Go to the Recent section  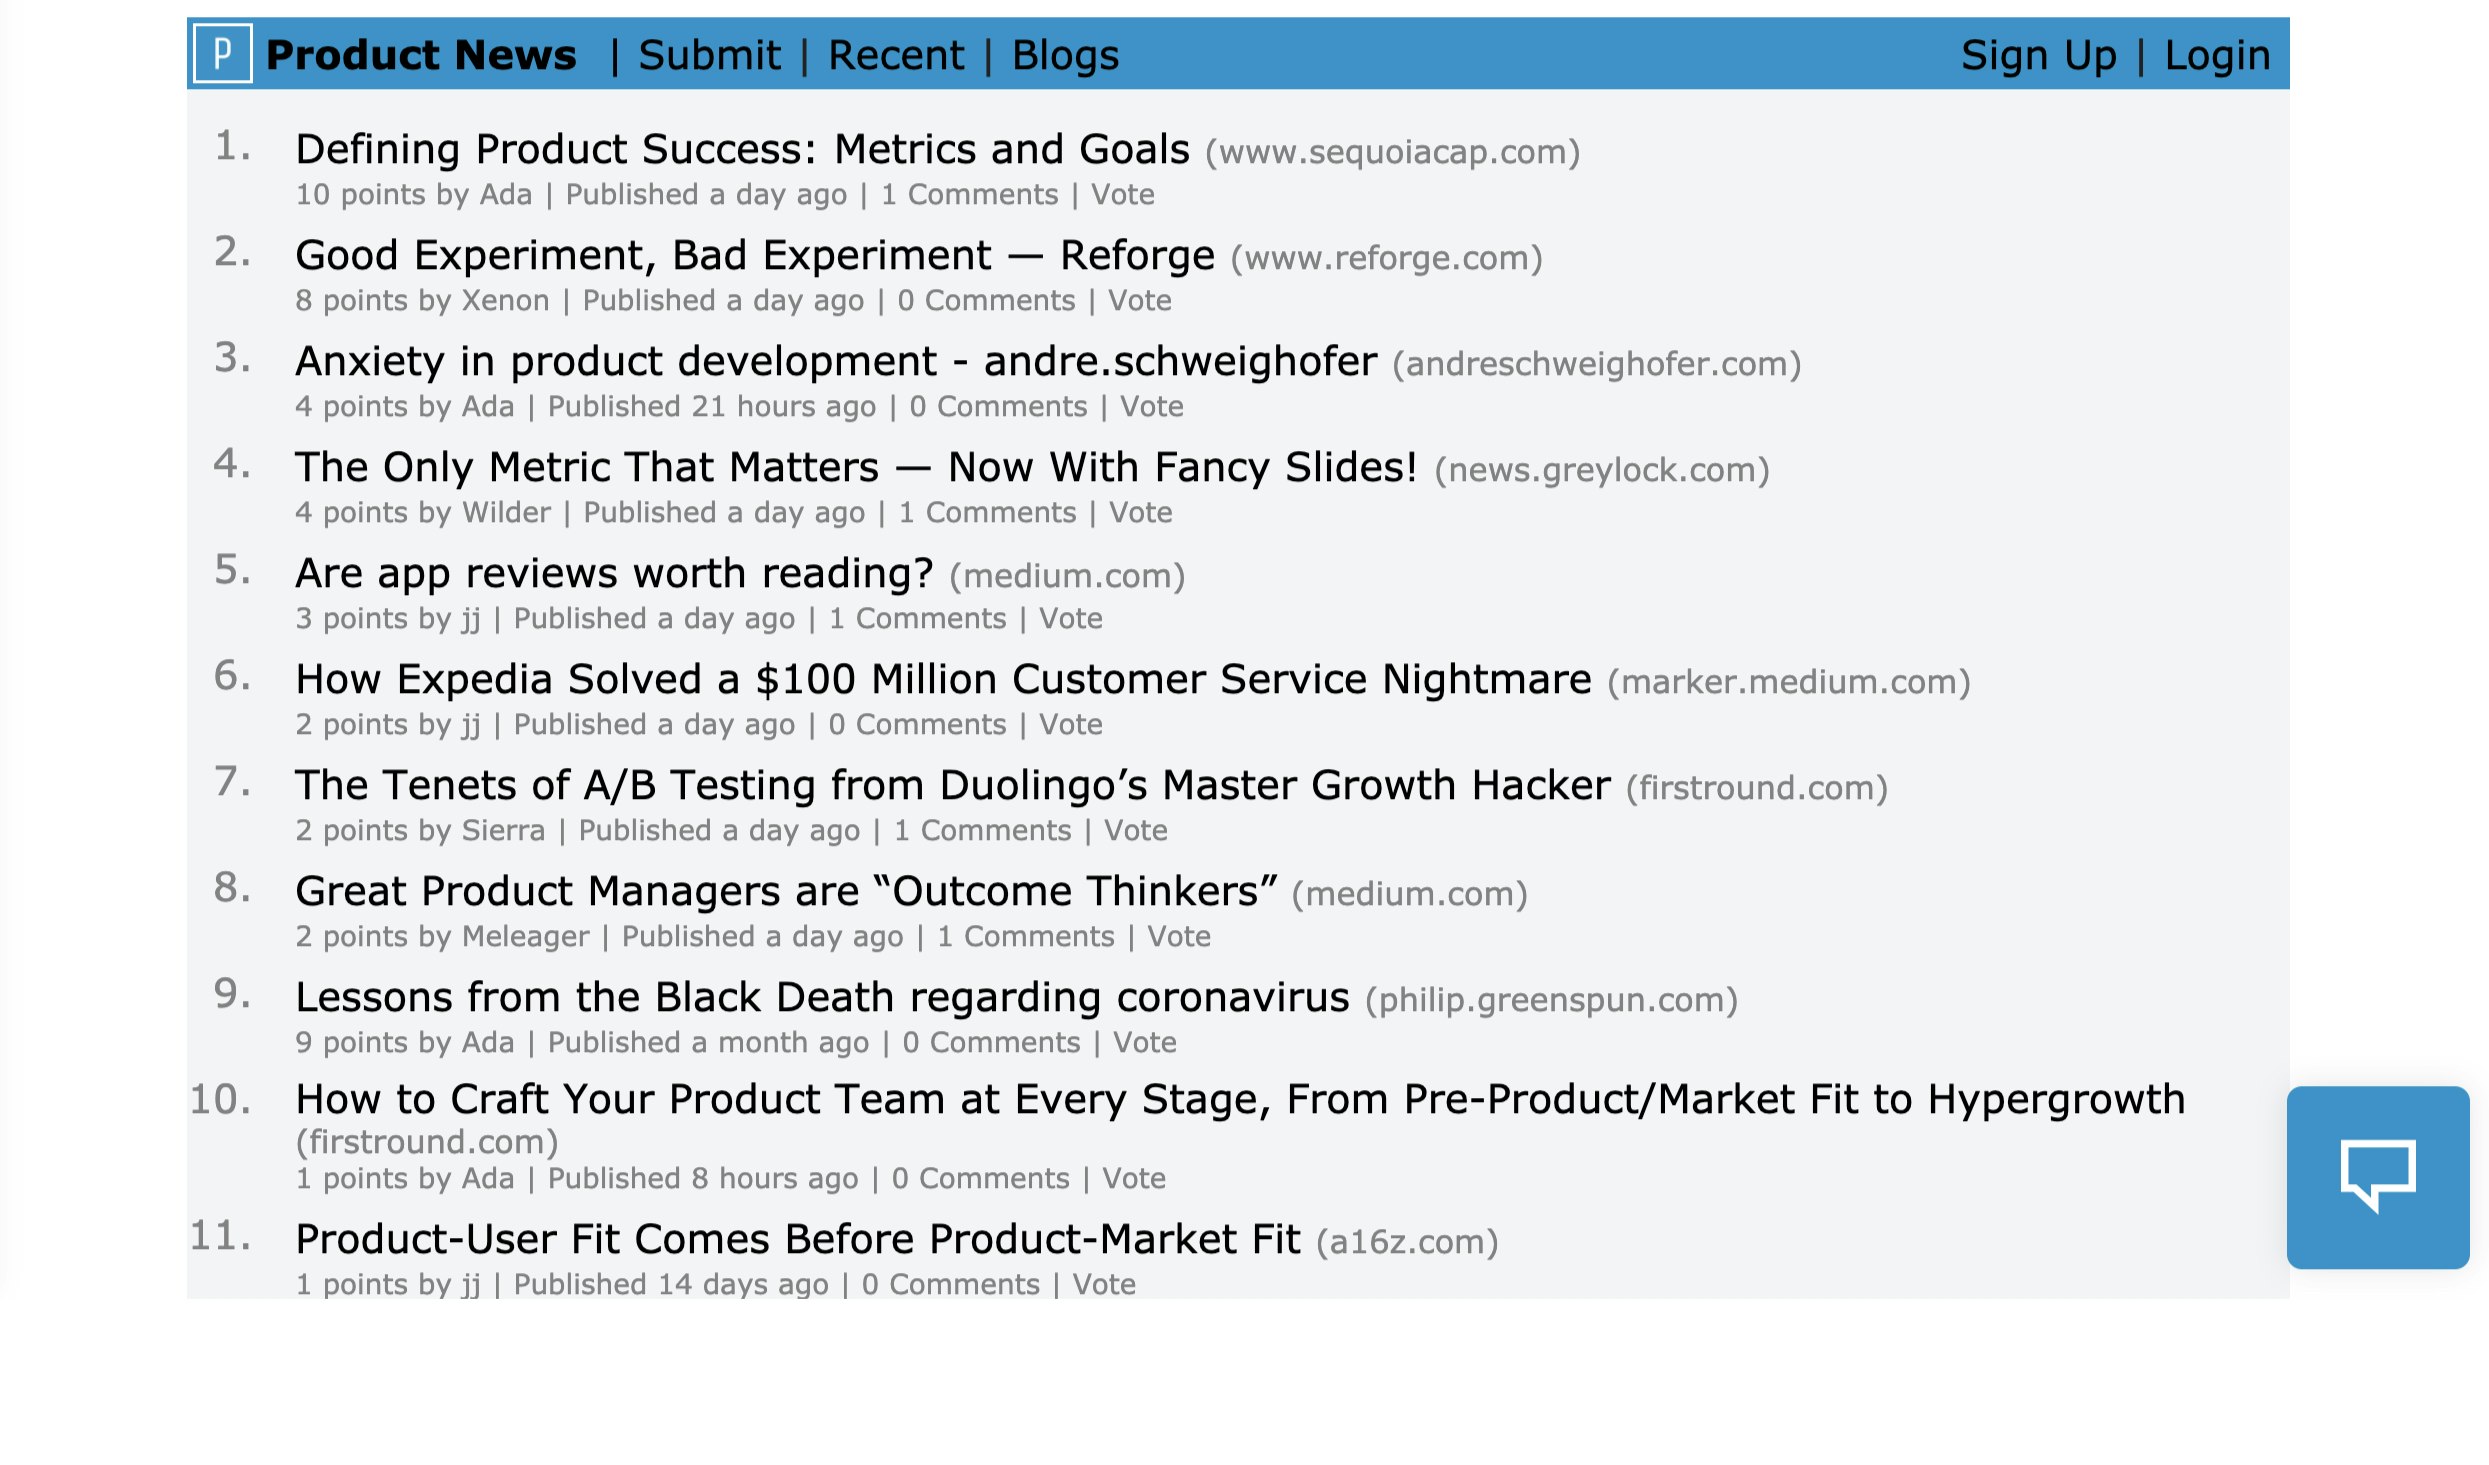pyautogui.click(x=896, y=55)
